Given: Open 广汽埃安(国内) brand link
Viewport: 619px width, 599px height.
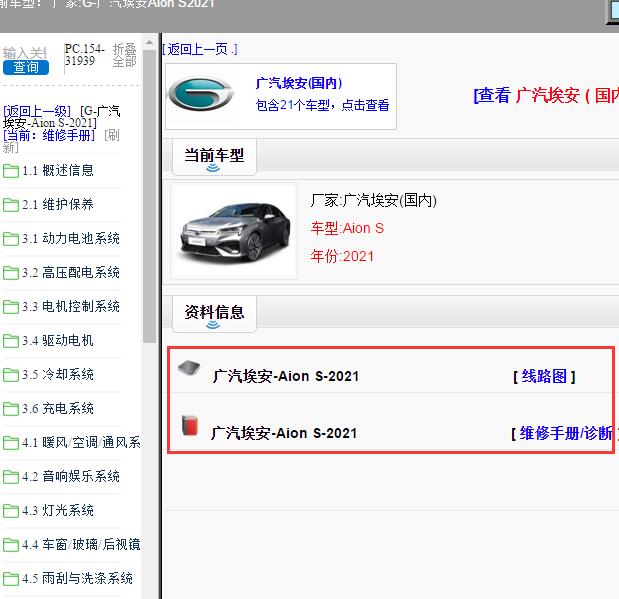Looking at the screenshot, I should click(x=299, y=83).
